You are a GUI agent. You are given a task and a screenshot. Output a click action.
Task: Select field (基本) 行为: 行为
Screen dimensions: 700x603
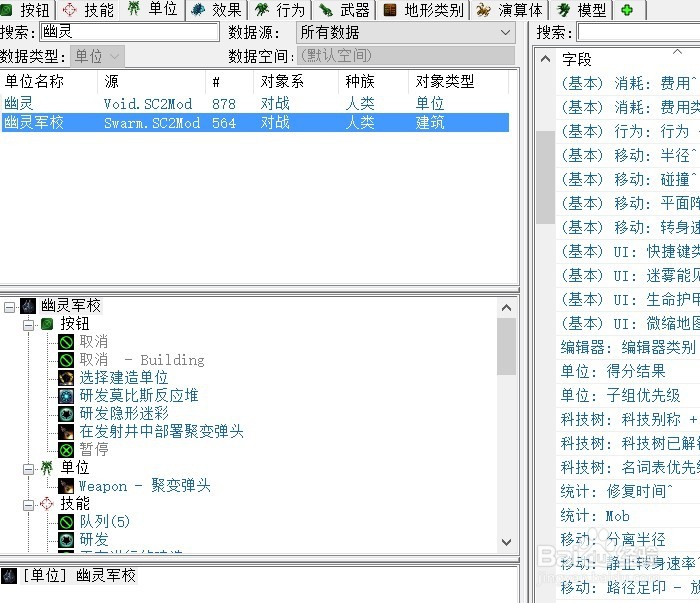point(629,132)
